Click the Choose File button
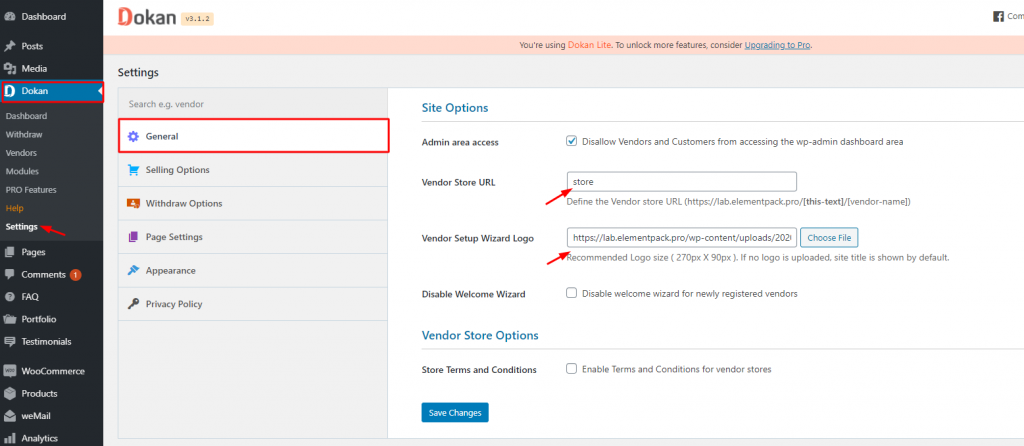Viewport: 1024px width, 446px height. click(829, 238)
